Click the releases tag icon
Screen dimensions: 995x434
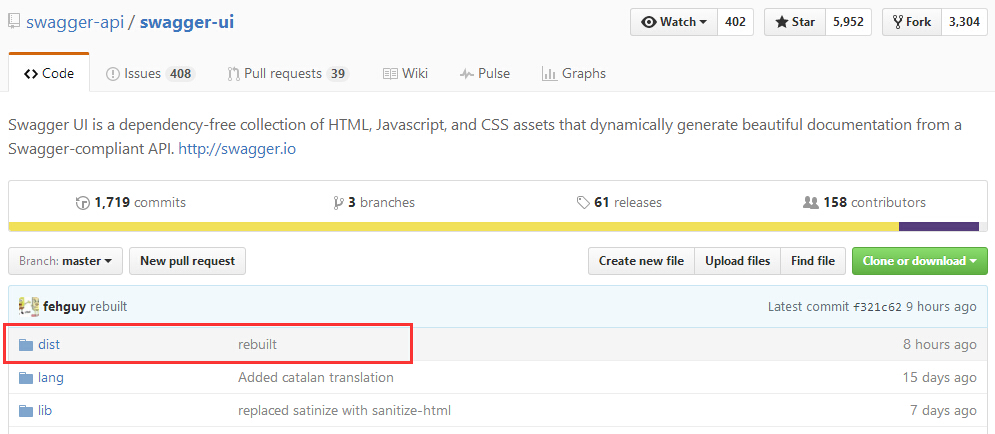583,203
